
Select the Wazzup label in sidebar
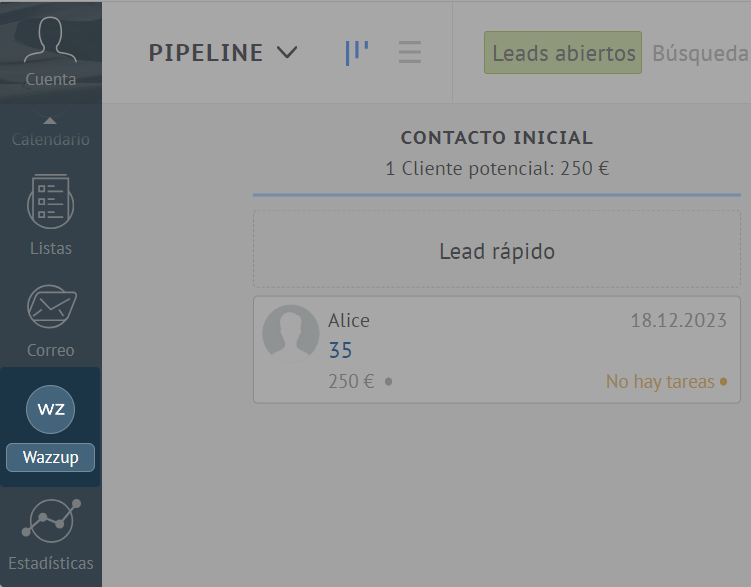(x=50, y=457)
